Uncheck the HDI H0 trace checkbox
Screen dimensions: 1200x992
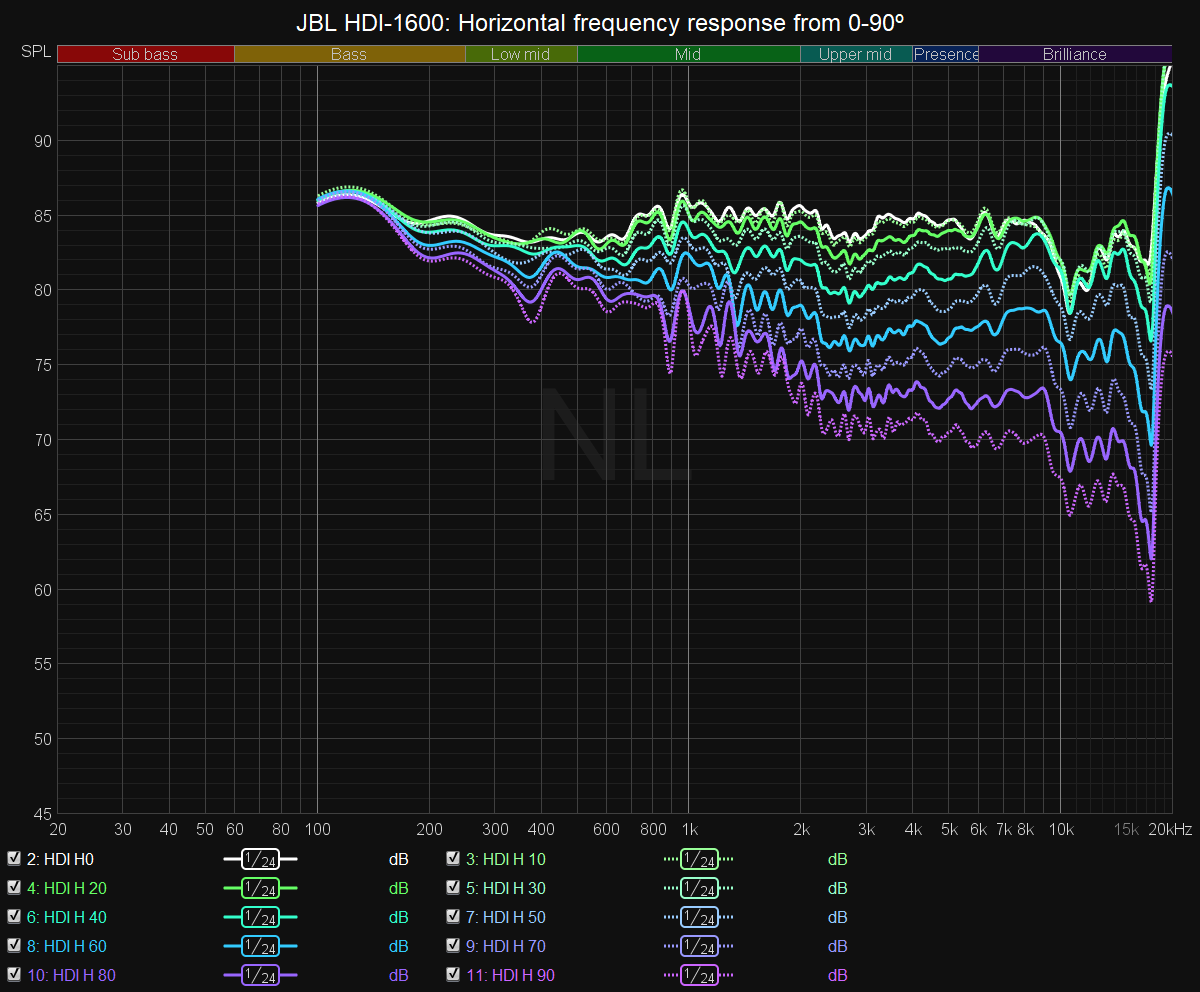14,858
